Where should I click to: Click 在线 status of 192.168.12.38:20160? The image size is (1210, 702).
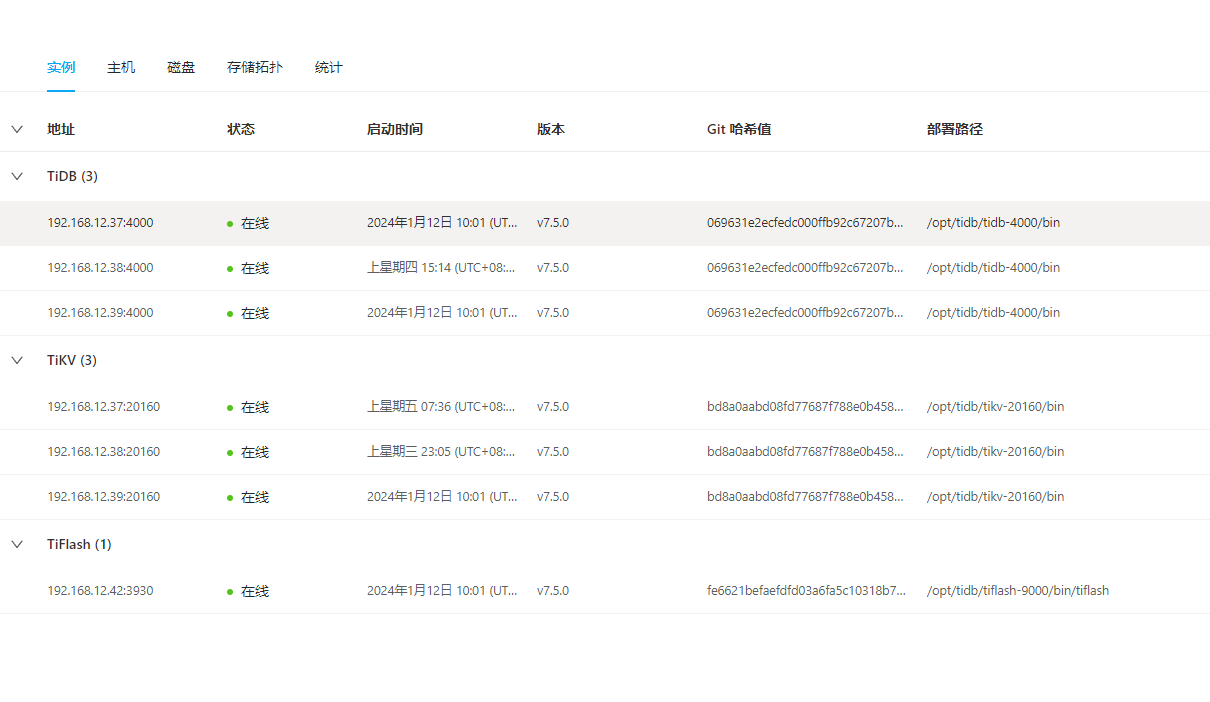(248, 452)
